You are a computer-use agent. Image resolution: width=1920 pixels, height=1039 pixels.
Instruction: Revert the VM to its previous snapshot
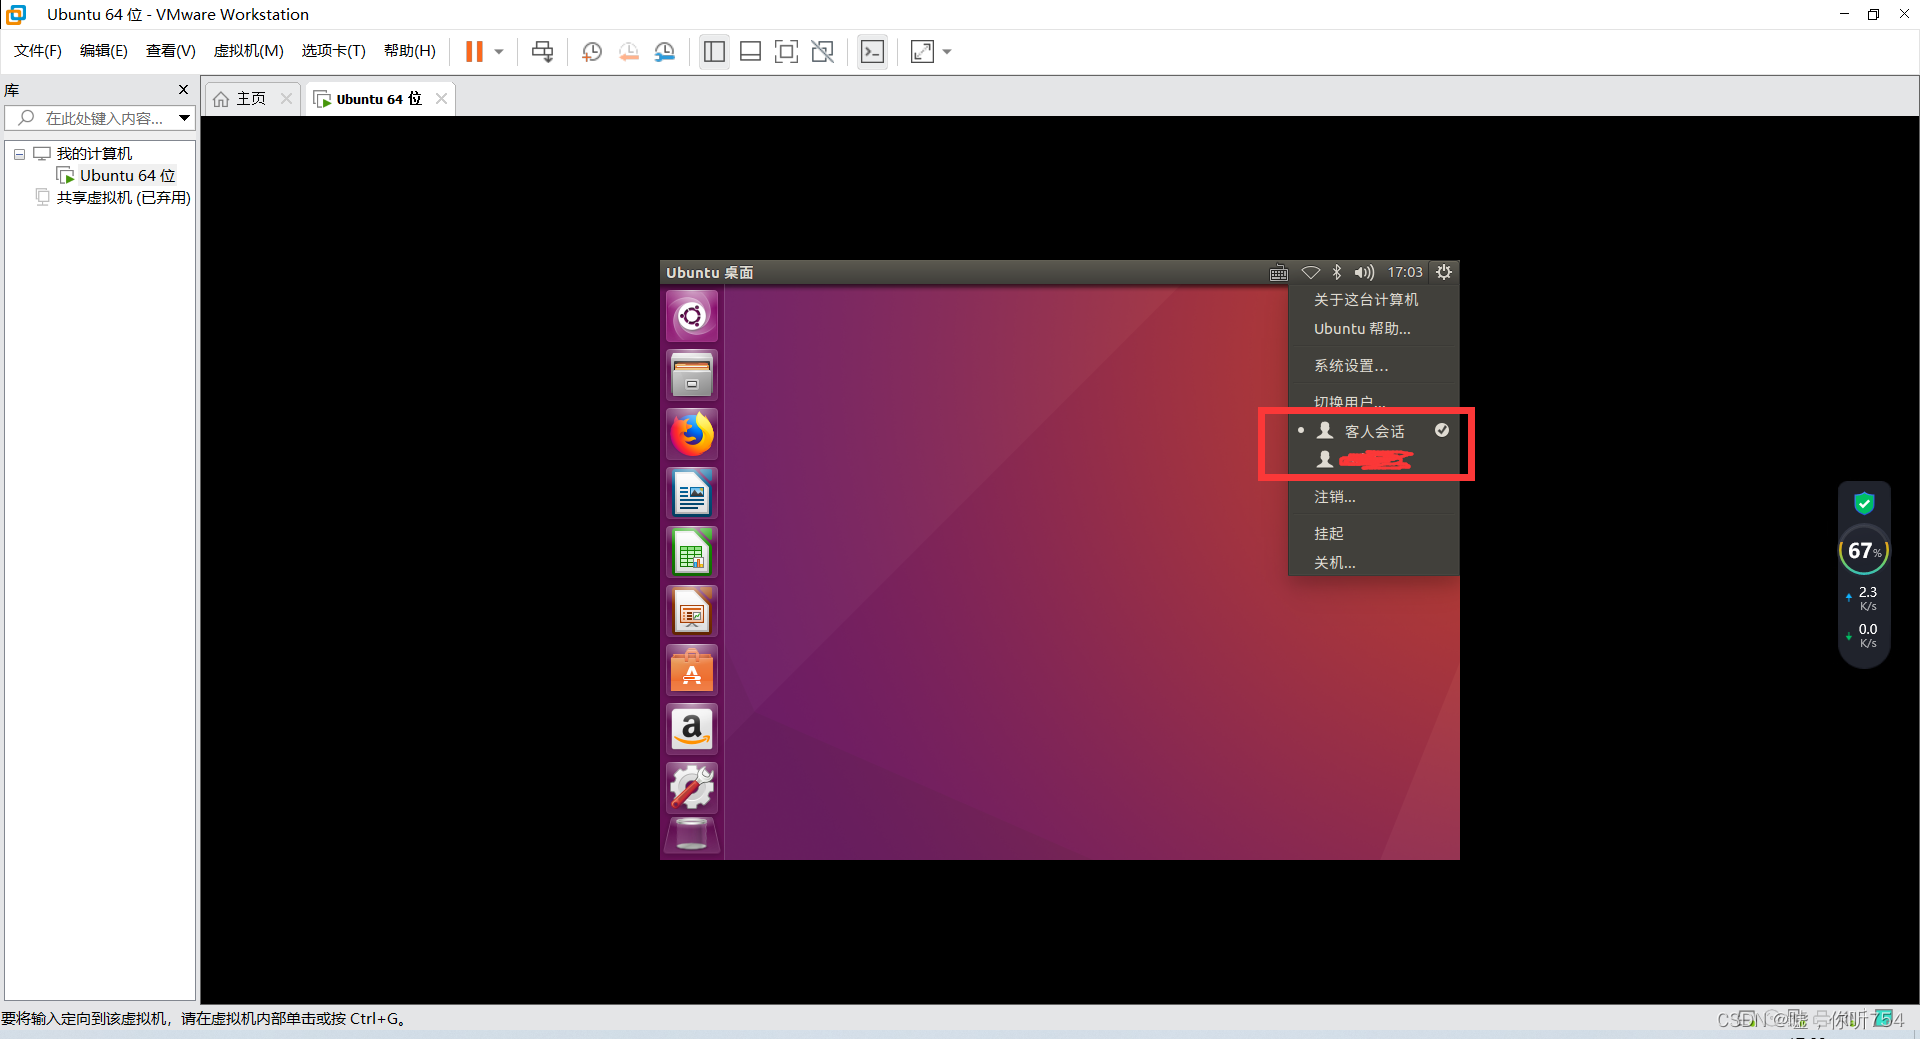tap(628, 52)
